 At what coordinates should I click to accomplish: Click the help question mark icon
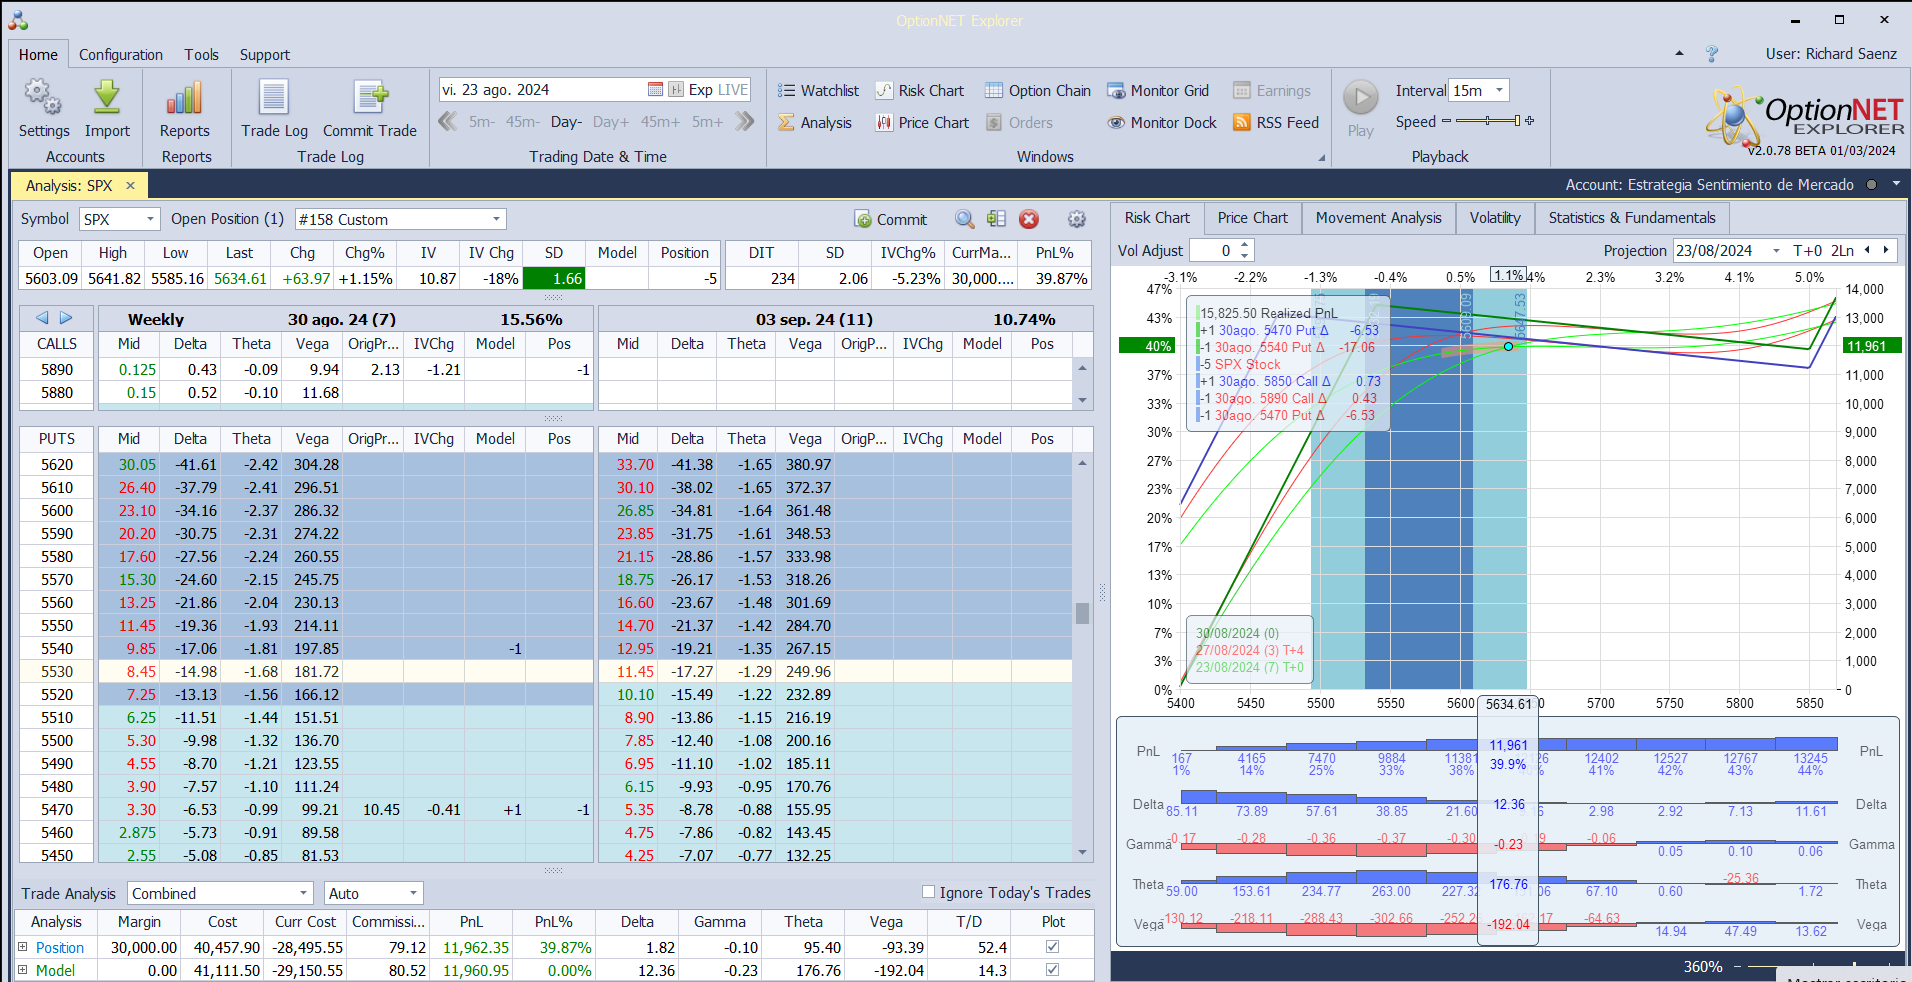pos(1712,54)
